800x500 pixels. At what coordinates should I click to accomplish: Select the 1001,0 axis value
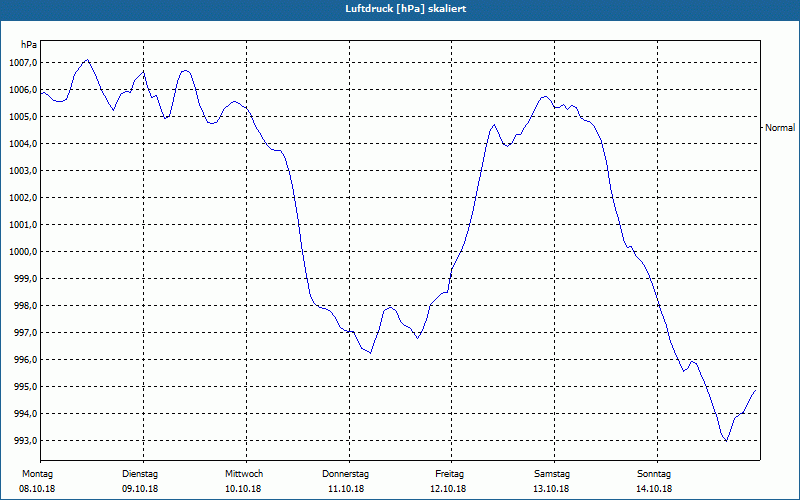(23, 225)
